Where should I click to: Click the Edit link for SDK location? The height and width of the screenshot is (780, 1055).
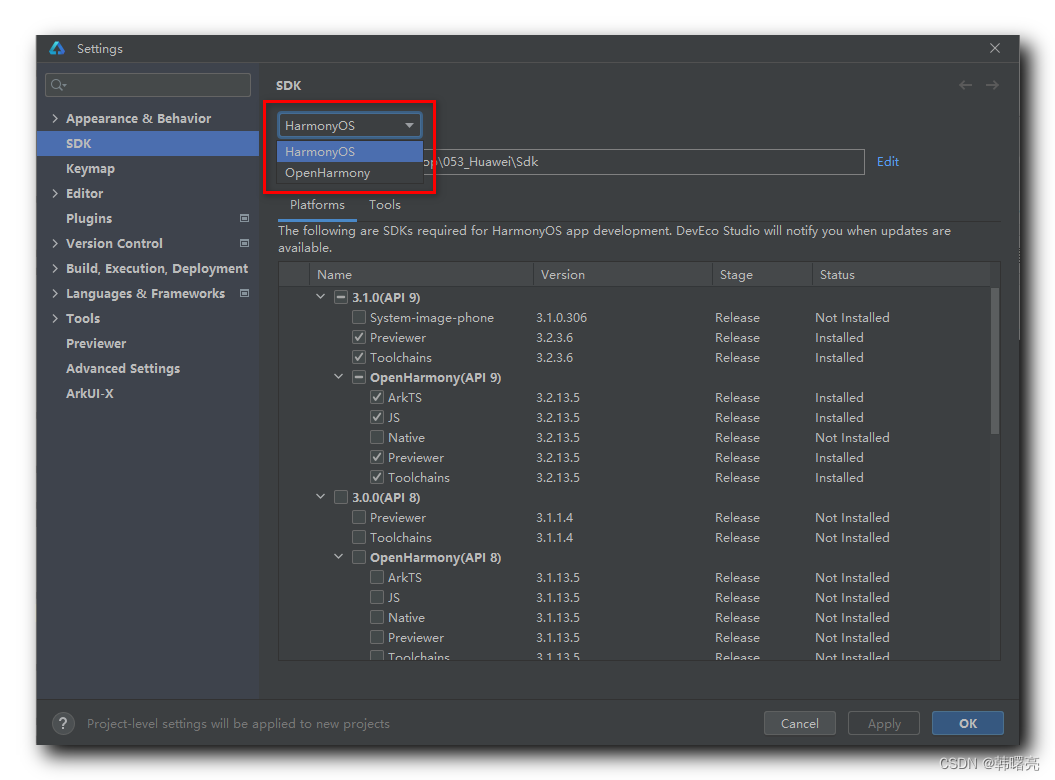(x=887, y=161)
